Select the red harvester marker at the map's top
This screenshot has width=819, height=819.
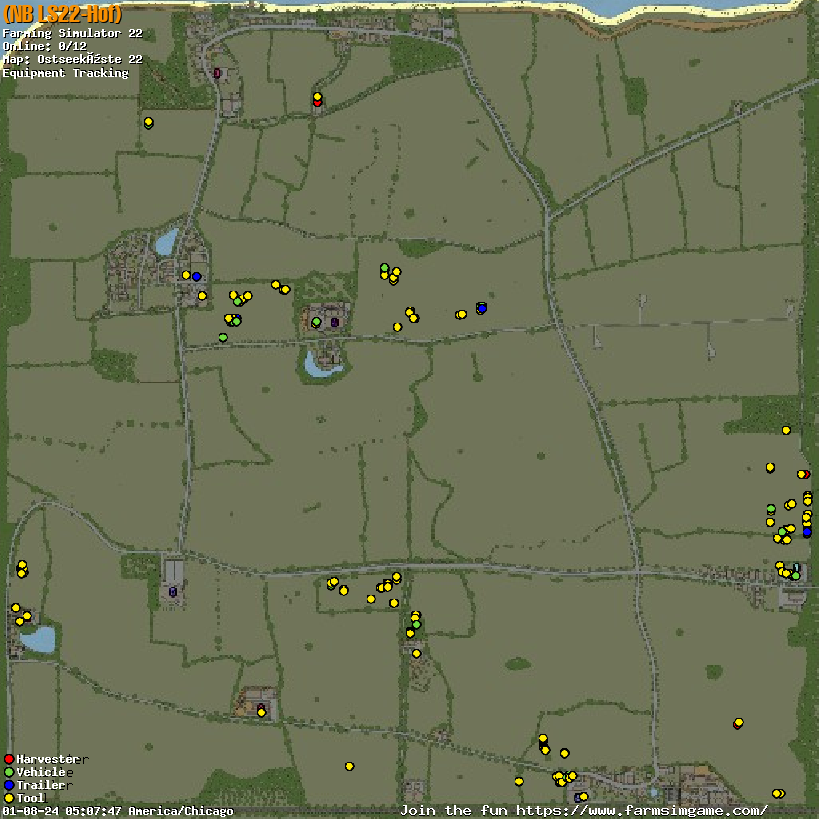point(317,102)
